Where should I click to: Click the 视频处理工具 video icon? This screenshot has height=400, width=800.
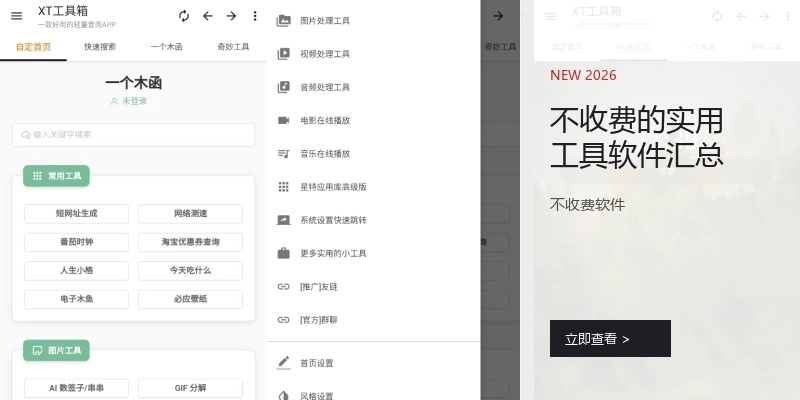click(x=284, y=54)
